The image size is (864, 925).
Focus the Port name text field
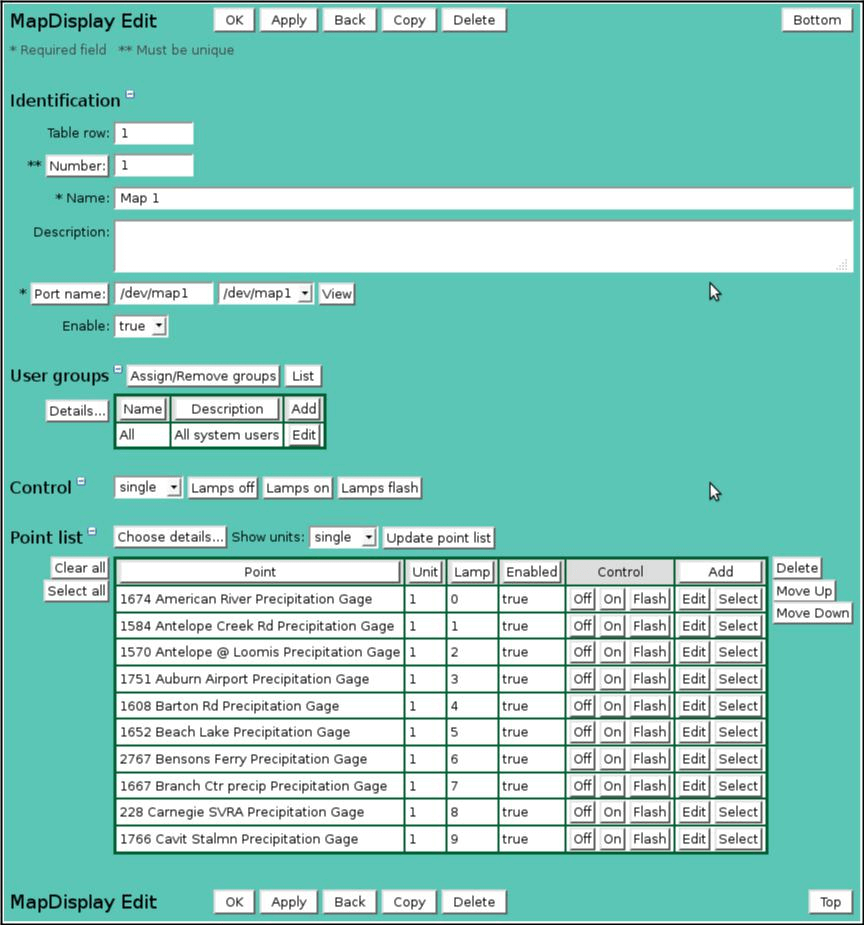(x=164, y=293)
